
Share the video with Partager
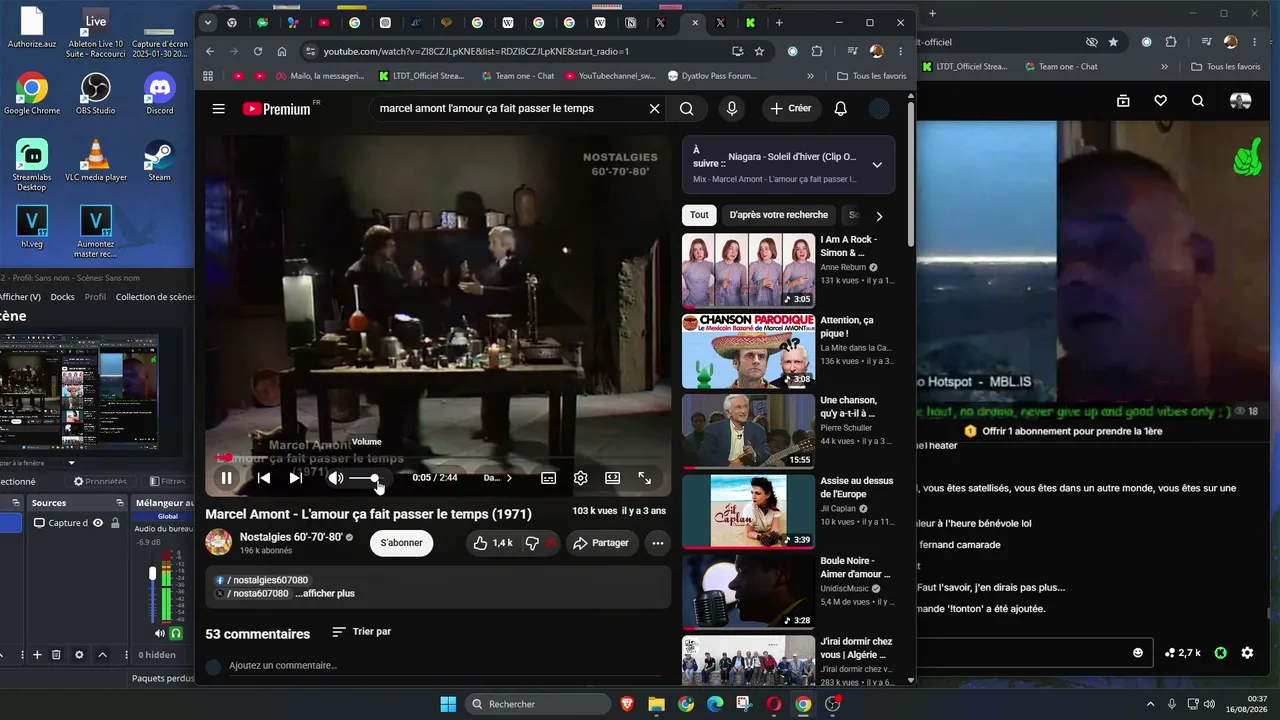(601, 543)
